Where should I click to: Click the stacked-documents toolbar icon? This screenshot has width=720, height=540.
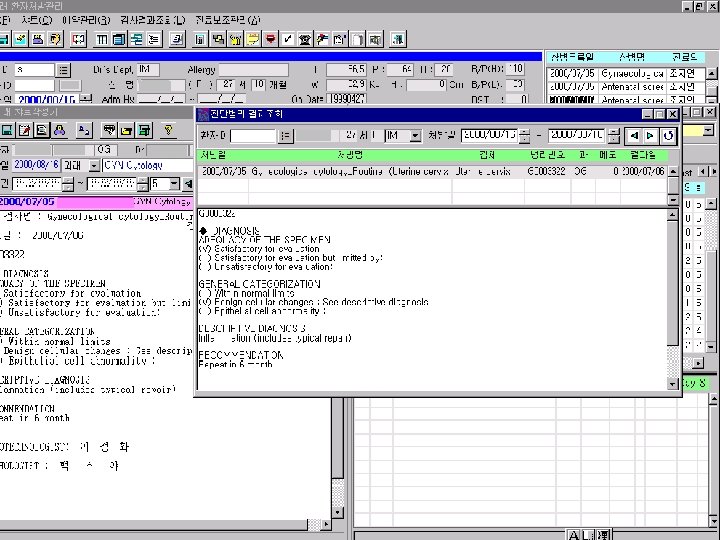pyautogui.click(x=177, y=39)
